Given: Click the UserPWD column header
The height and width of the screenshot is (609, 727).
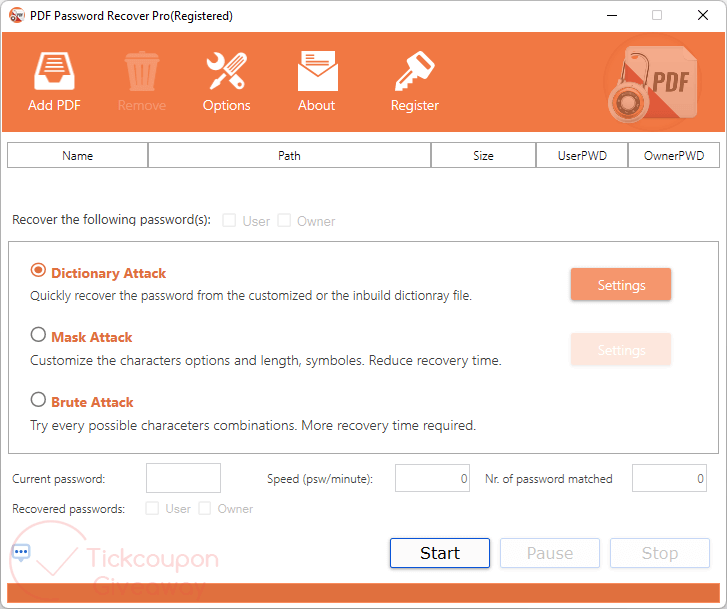Looking at the screenshot, I should (x=582, y=155).
